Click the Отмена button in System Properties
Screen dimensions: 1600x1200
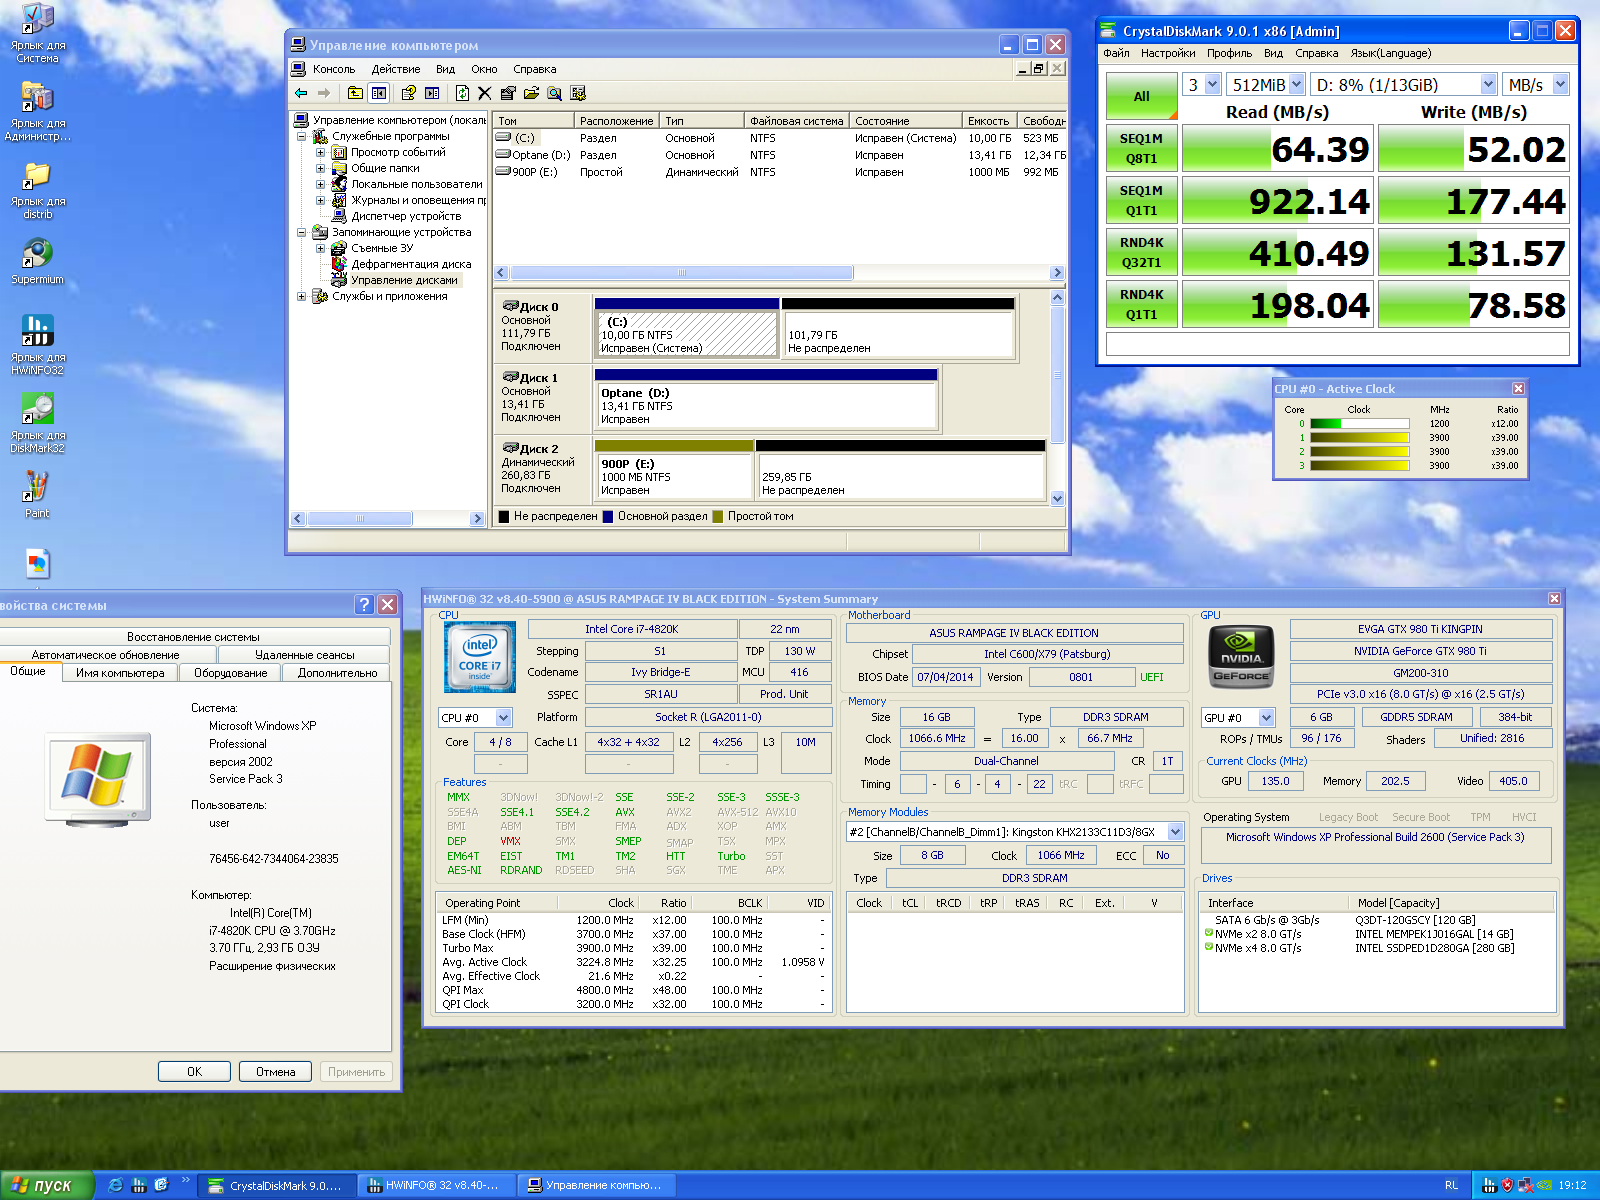(x=275, y=1071)
